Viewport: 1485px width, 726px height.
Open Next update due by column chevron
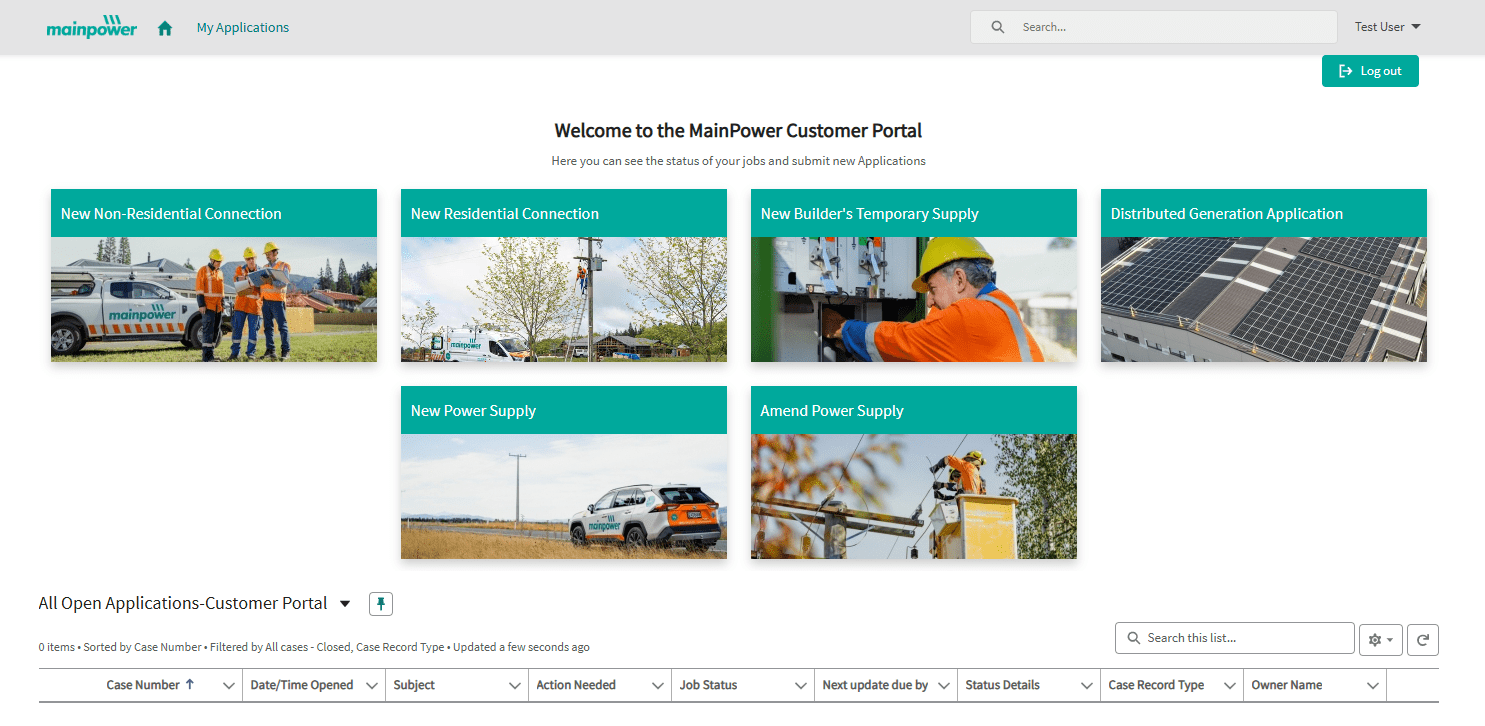click(944, 685)
